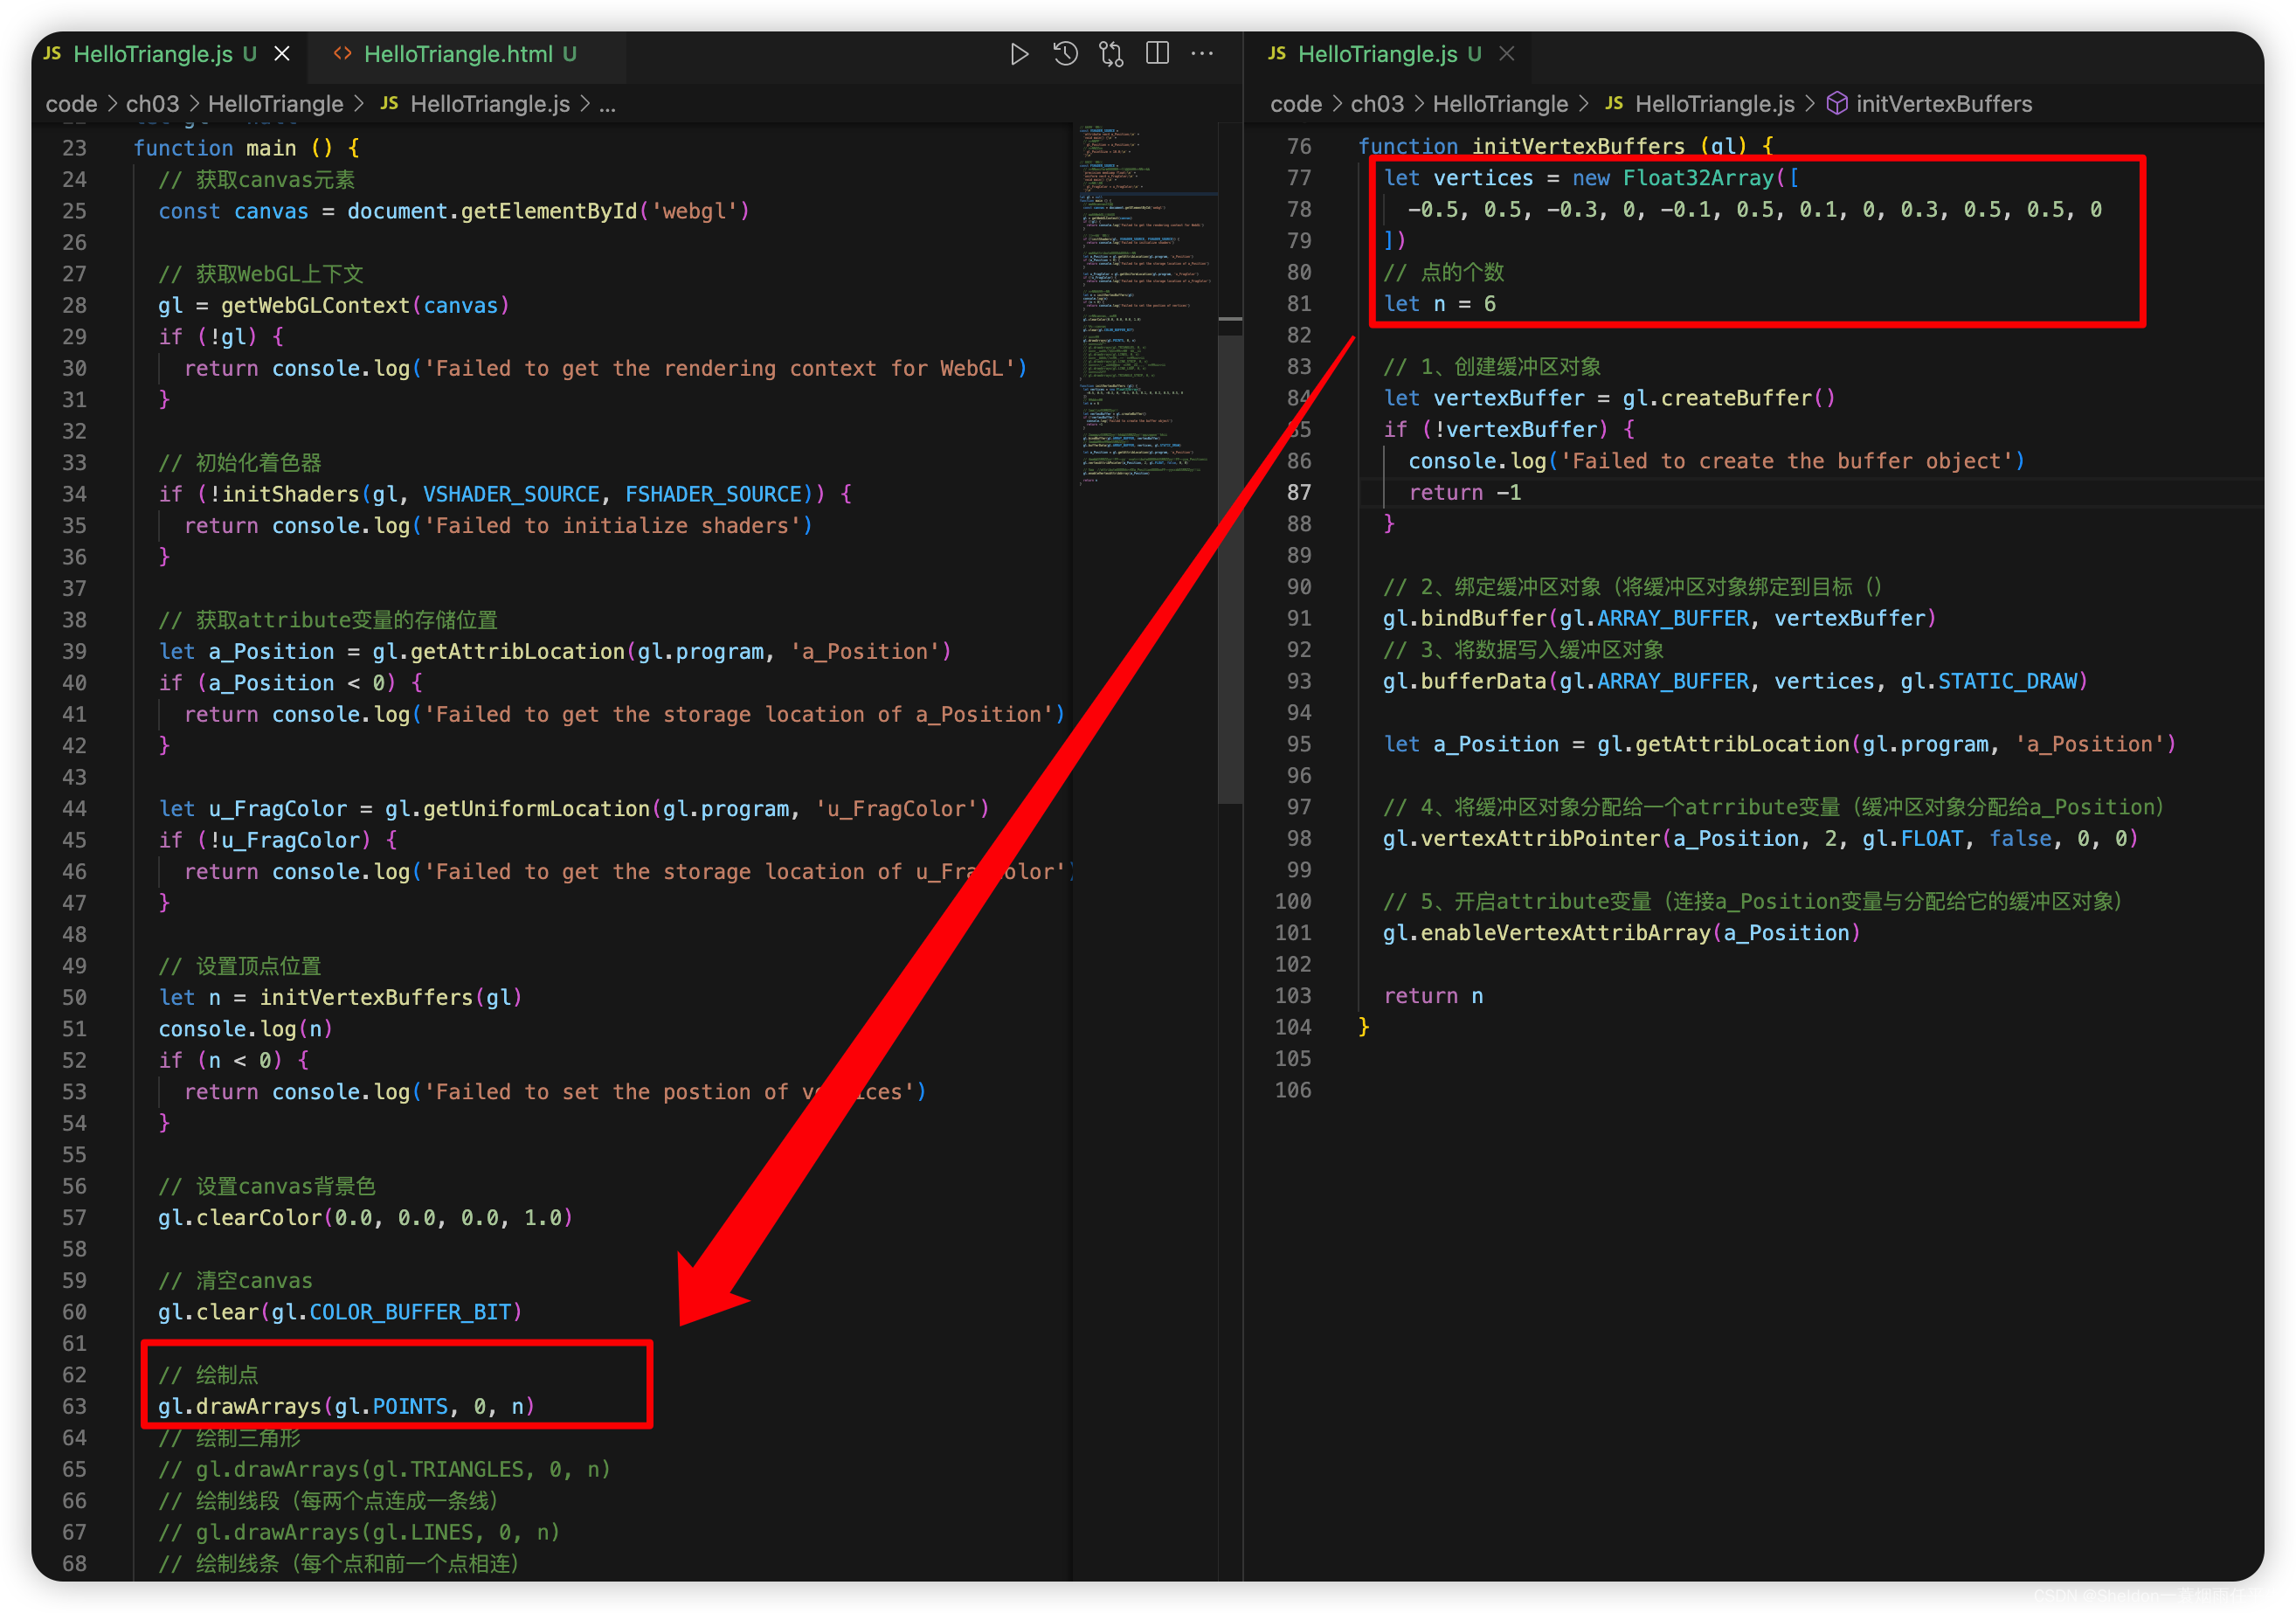Click line number 63 in the gutter

[x=74, y=1406]
